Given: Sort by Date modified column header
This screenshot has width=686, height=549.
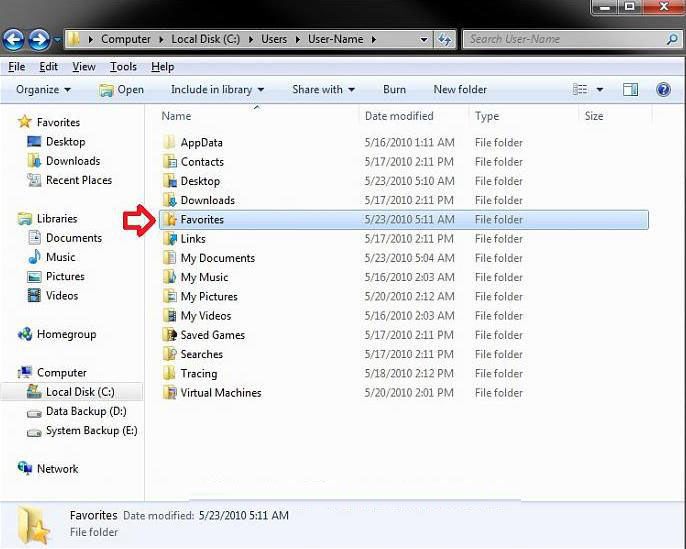Looking at the screenshot, I should tap(399, 116).
